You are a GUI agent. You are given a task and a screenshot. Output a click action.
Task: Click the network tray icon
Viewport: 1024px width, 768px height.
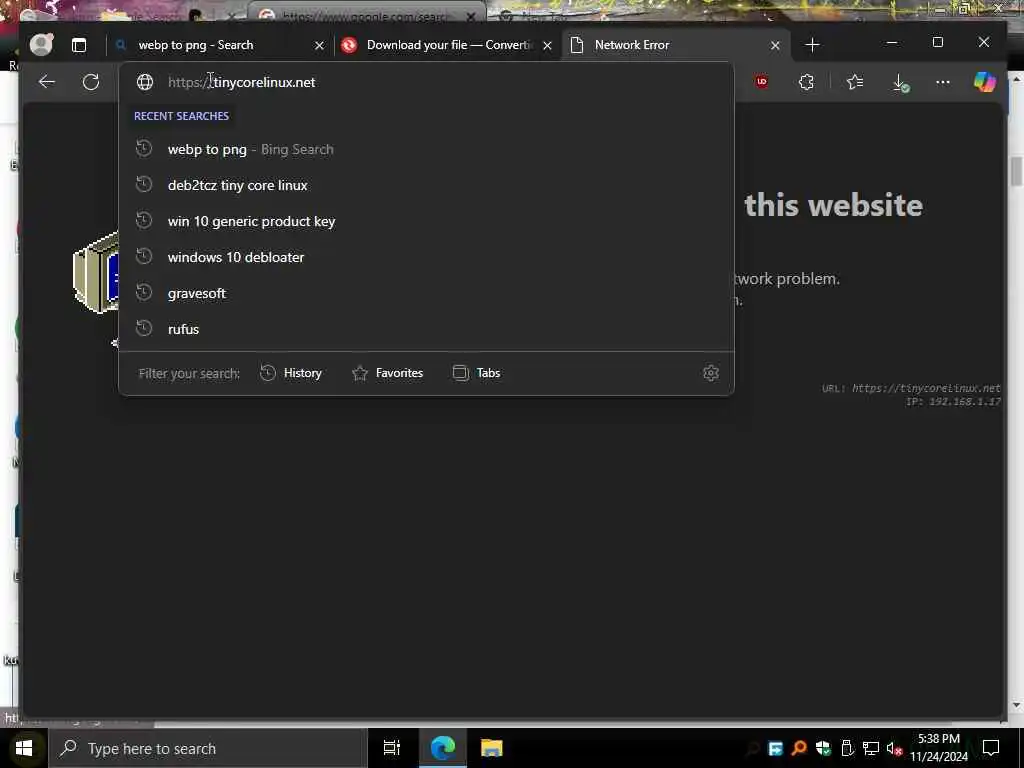(871, 748)
